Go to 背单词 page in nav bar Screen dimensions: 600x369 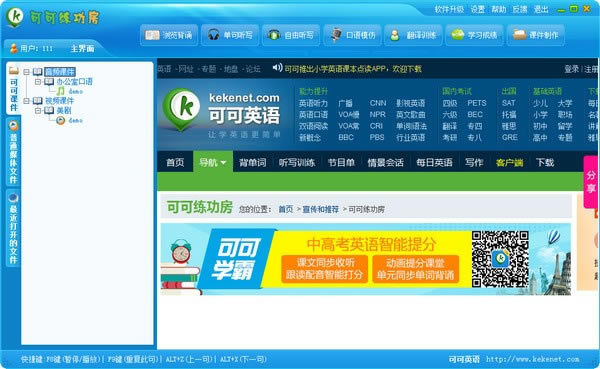(253, 162)
